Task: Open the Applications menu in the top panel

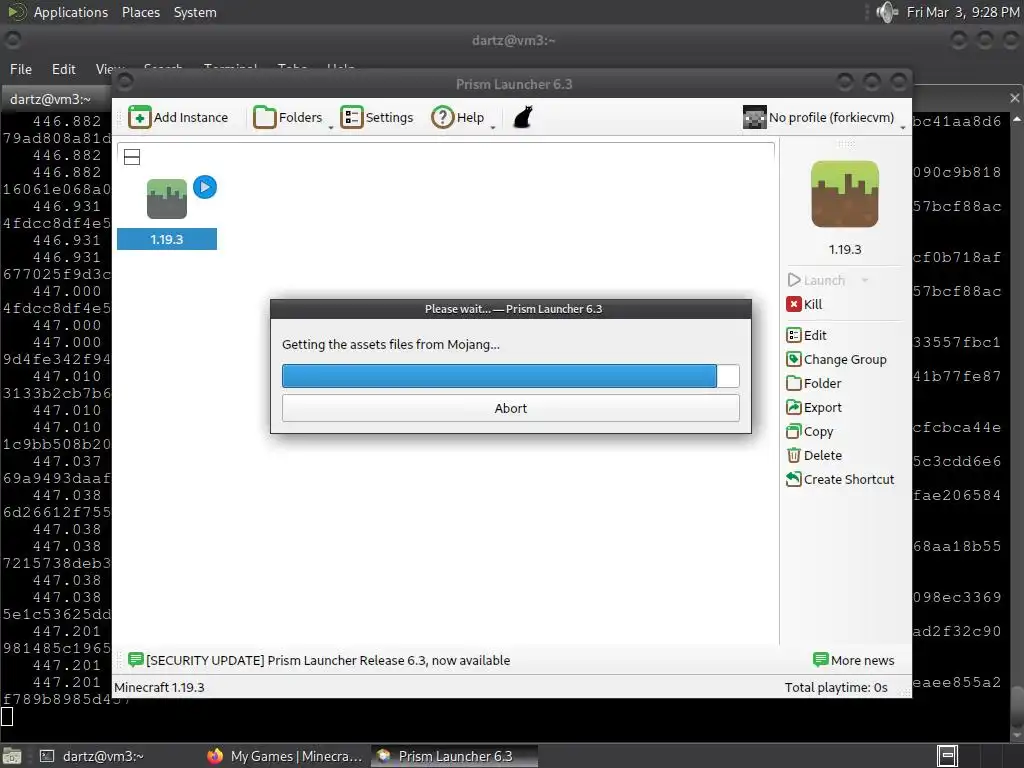Action: coord(71,12)
